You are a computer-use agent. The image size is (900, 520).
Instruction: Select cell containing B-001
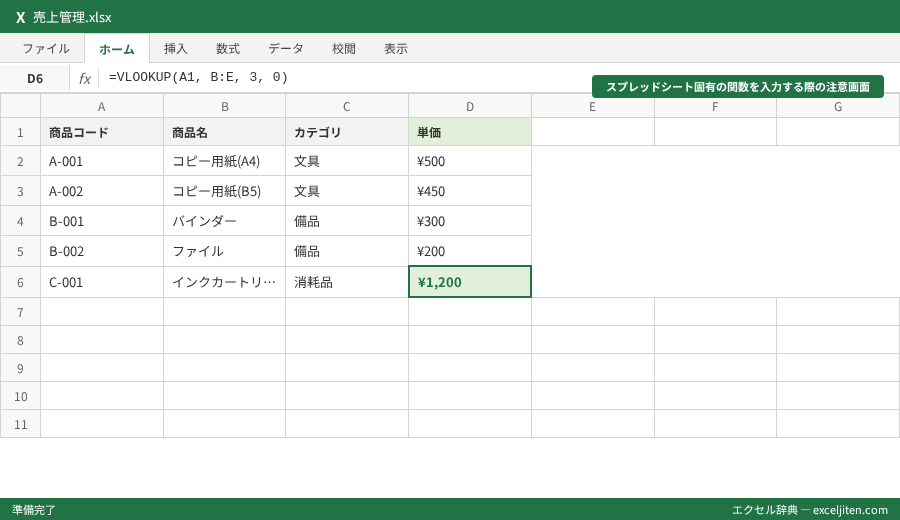pos(102,221)
